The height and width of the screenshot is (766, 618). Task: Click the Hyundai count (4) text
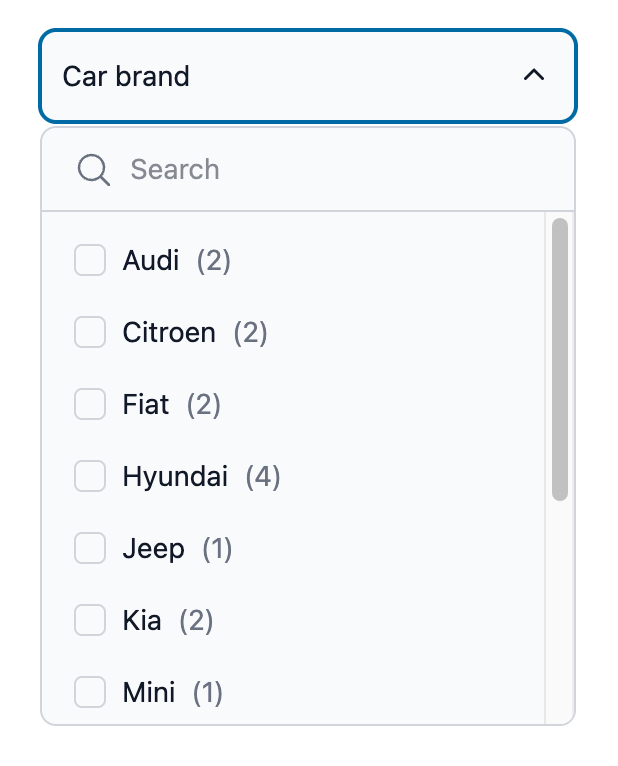pos(263,477)
